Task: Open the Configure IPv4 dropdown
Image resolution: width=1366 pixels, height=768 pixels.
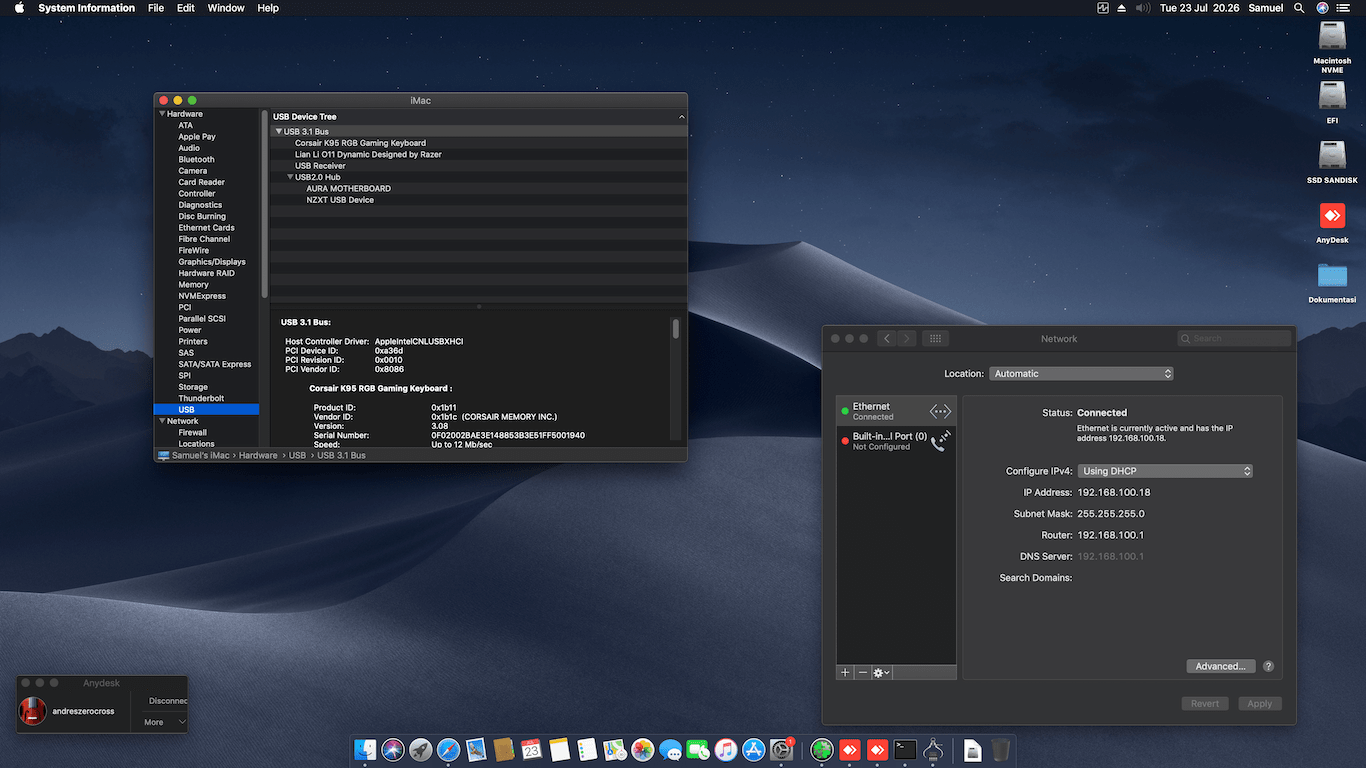Action: (x=1165, y=471)
